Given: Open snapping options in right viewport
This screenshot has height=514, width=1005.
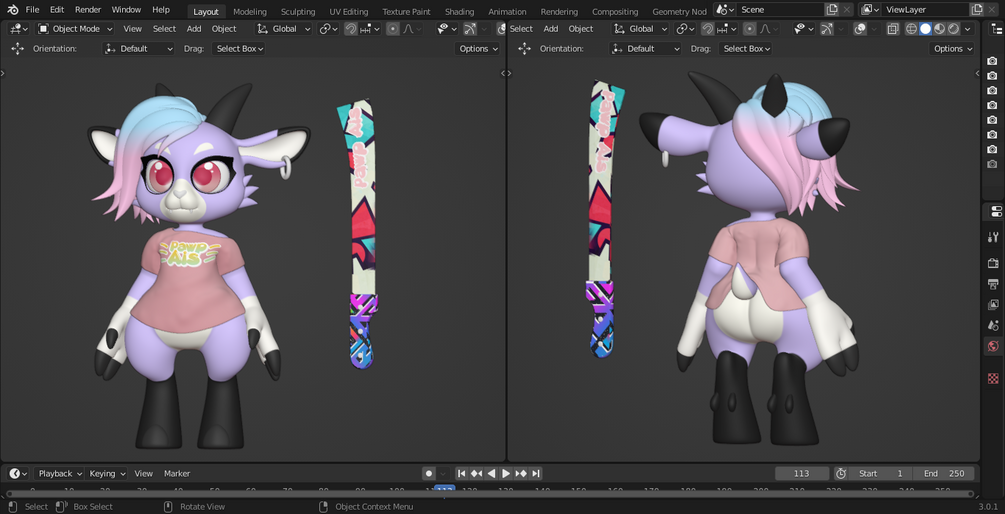Looking at the screenshot, I should click(727, 29).
